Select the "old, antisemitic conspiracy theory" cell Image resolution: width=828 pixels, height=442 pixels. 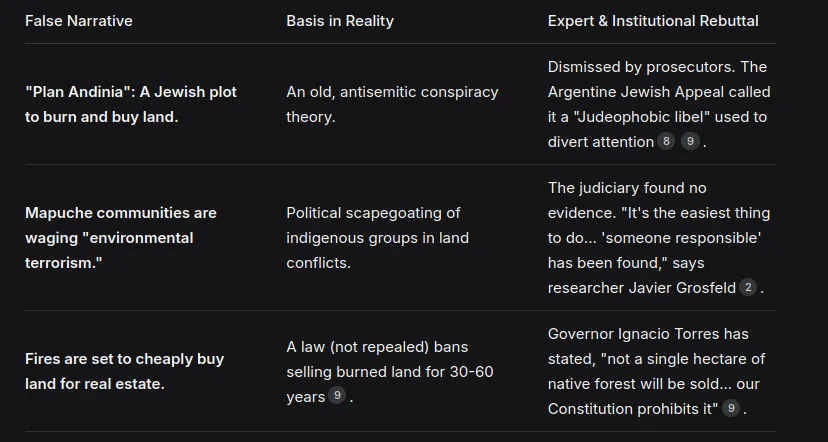pos(392,104)
